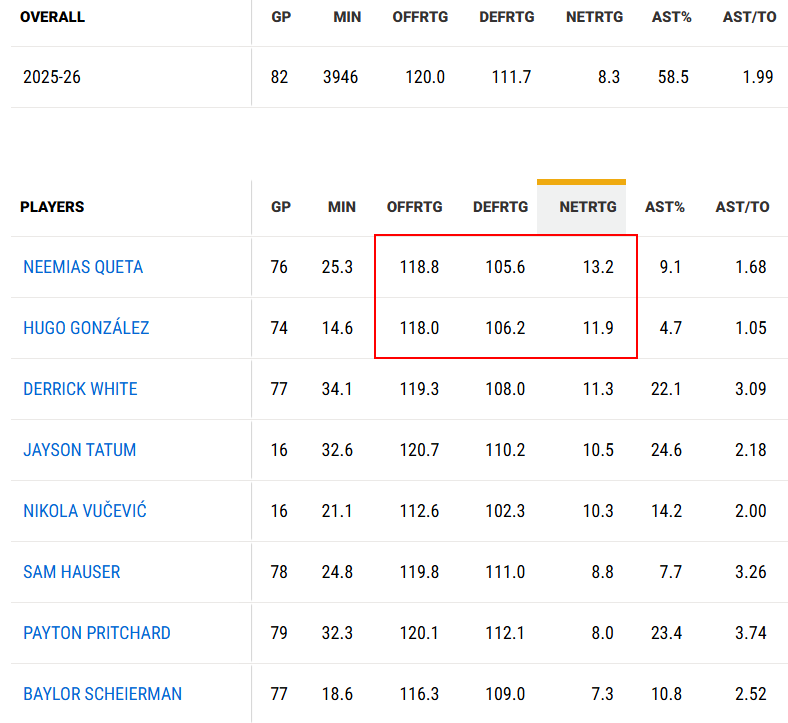This screenshot has width=788, height=723.
Task: Click the OVERALL table header label
Action: [52, 17]
